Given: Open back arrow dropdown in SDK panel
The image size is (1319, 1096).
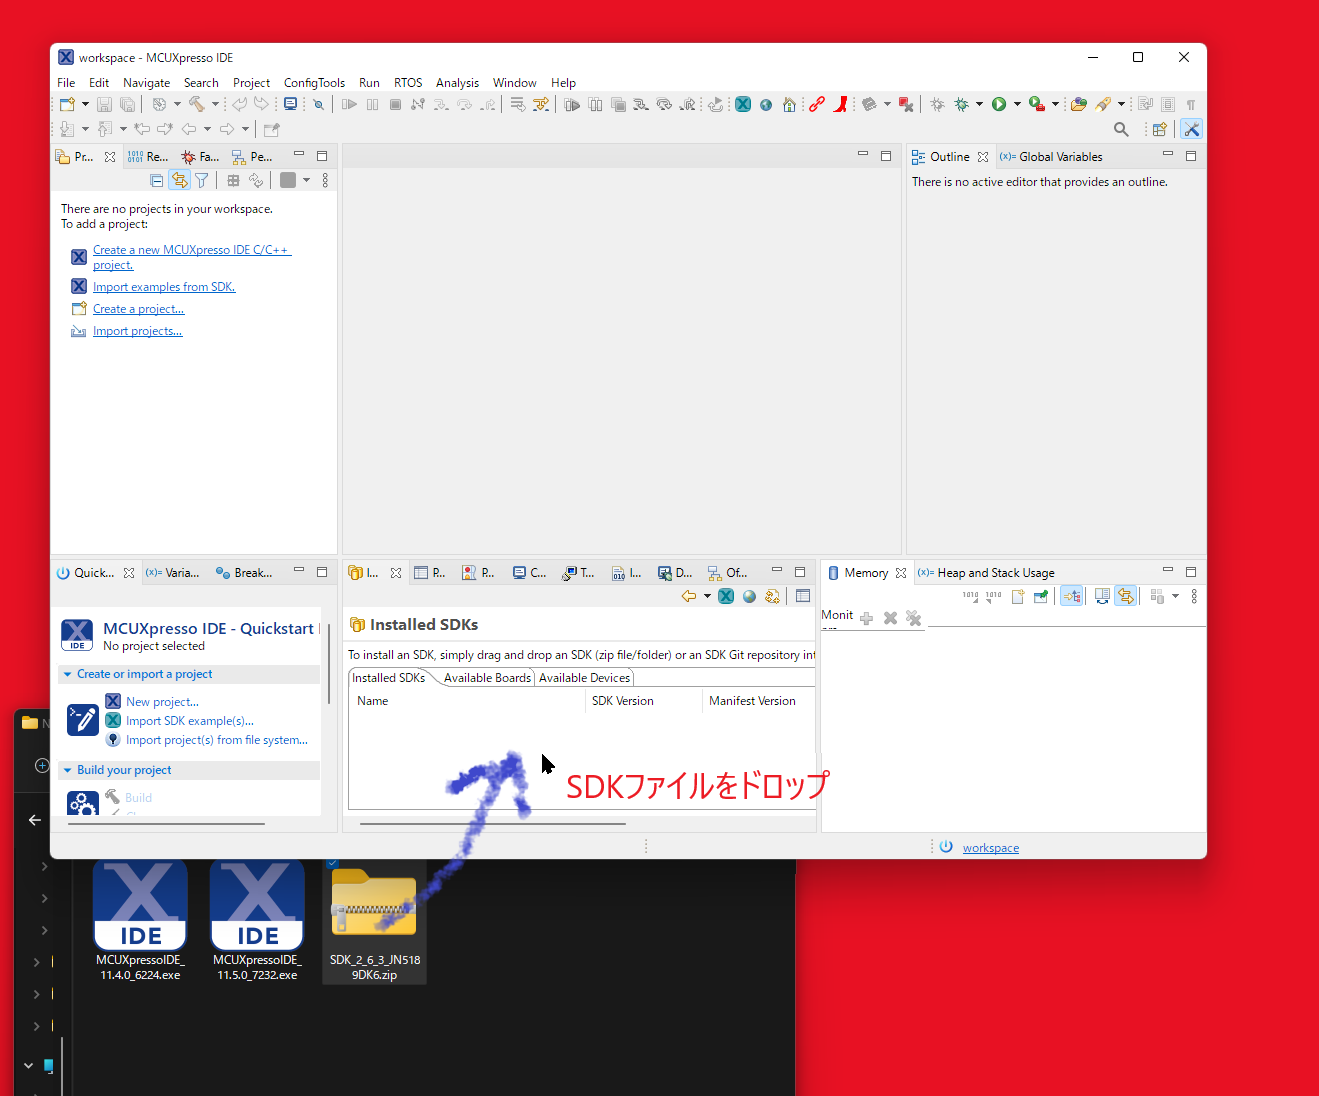Looking at the screenshot, I should pos(707,596).
